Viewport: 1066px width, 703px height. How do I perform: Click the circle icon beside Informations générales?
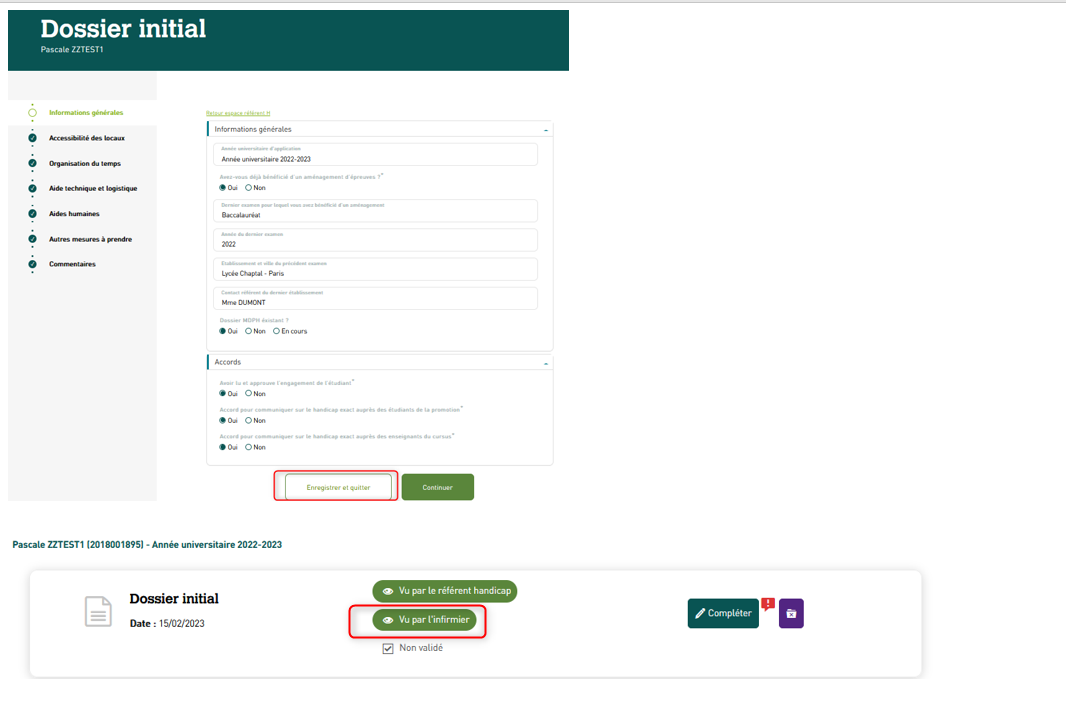tap(32, 113)
